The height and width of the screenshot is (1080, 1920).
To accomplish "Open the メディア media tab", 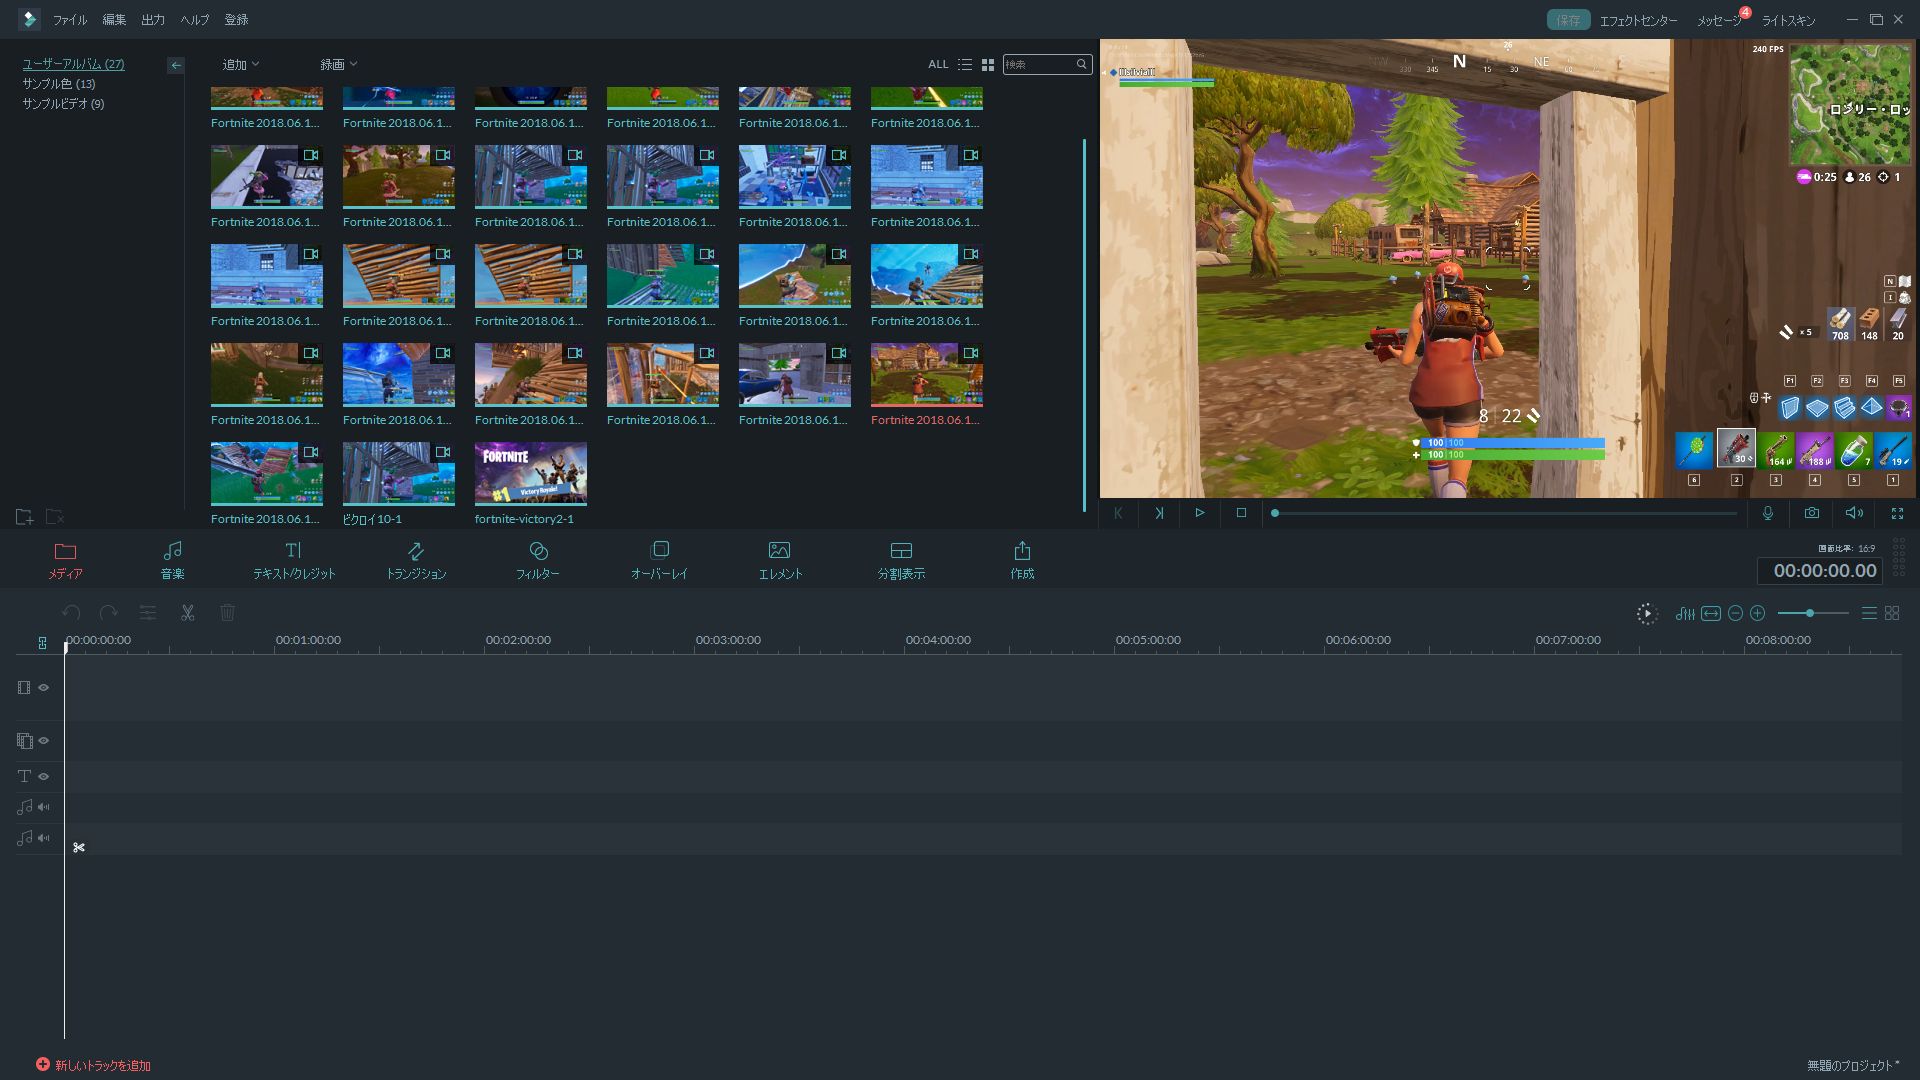I will [x=65, y=560].
